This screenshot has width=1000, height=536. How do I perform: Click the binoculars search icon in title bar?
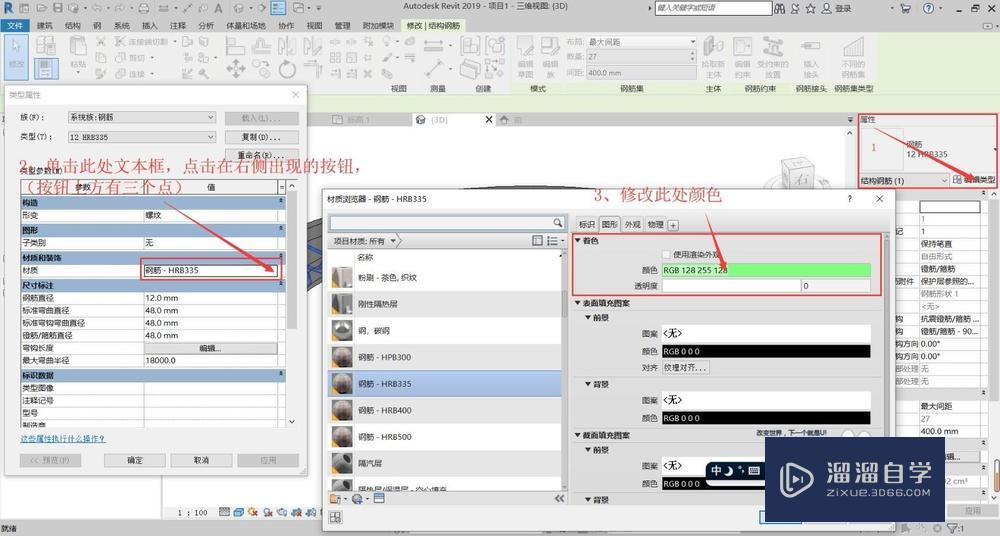point(780,8)
